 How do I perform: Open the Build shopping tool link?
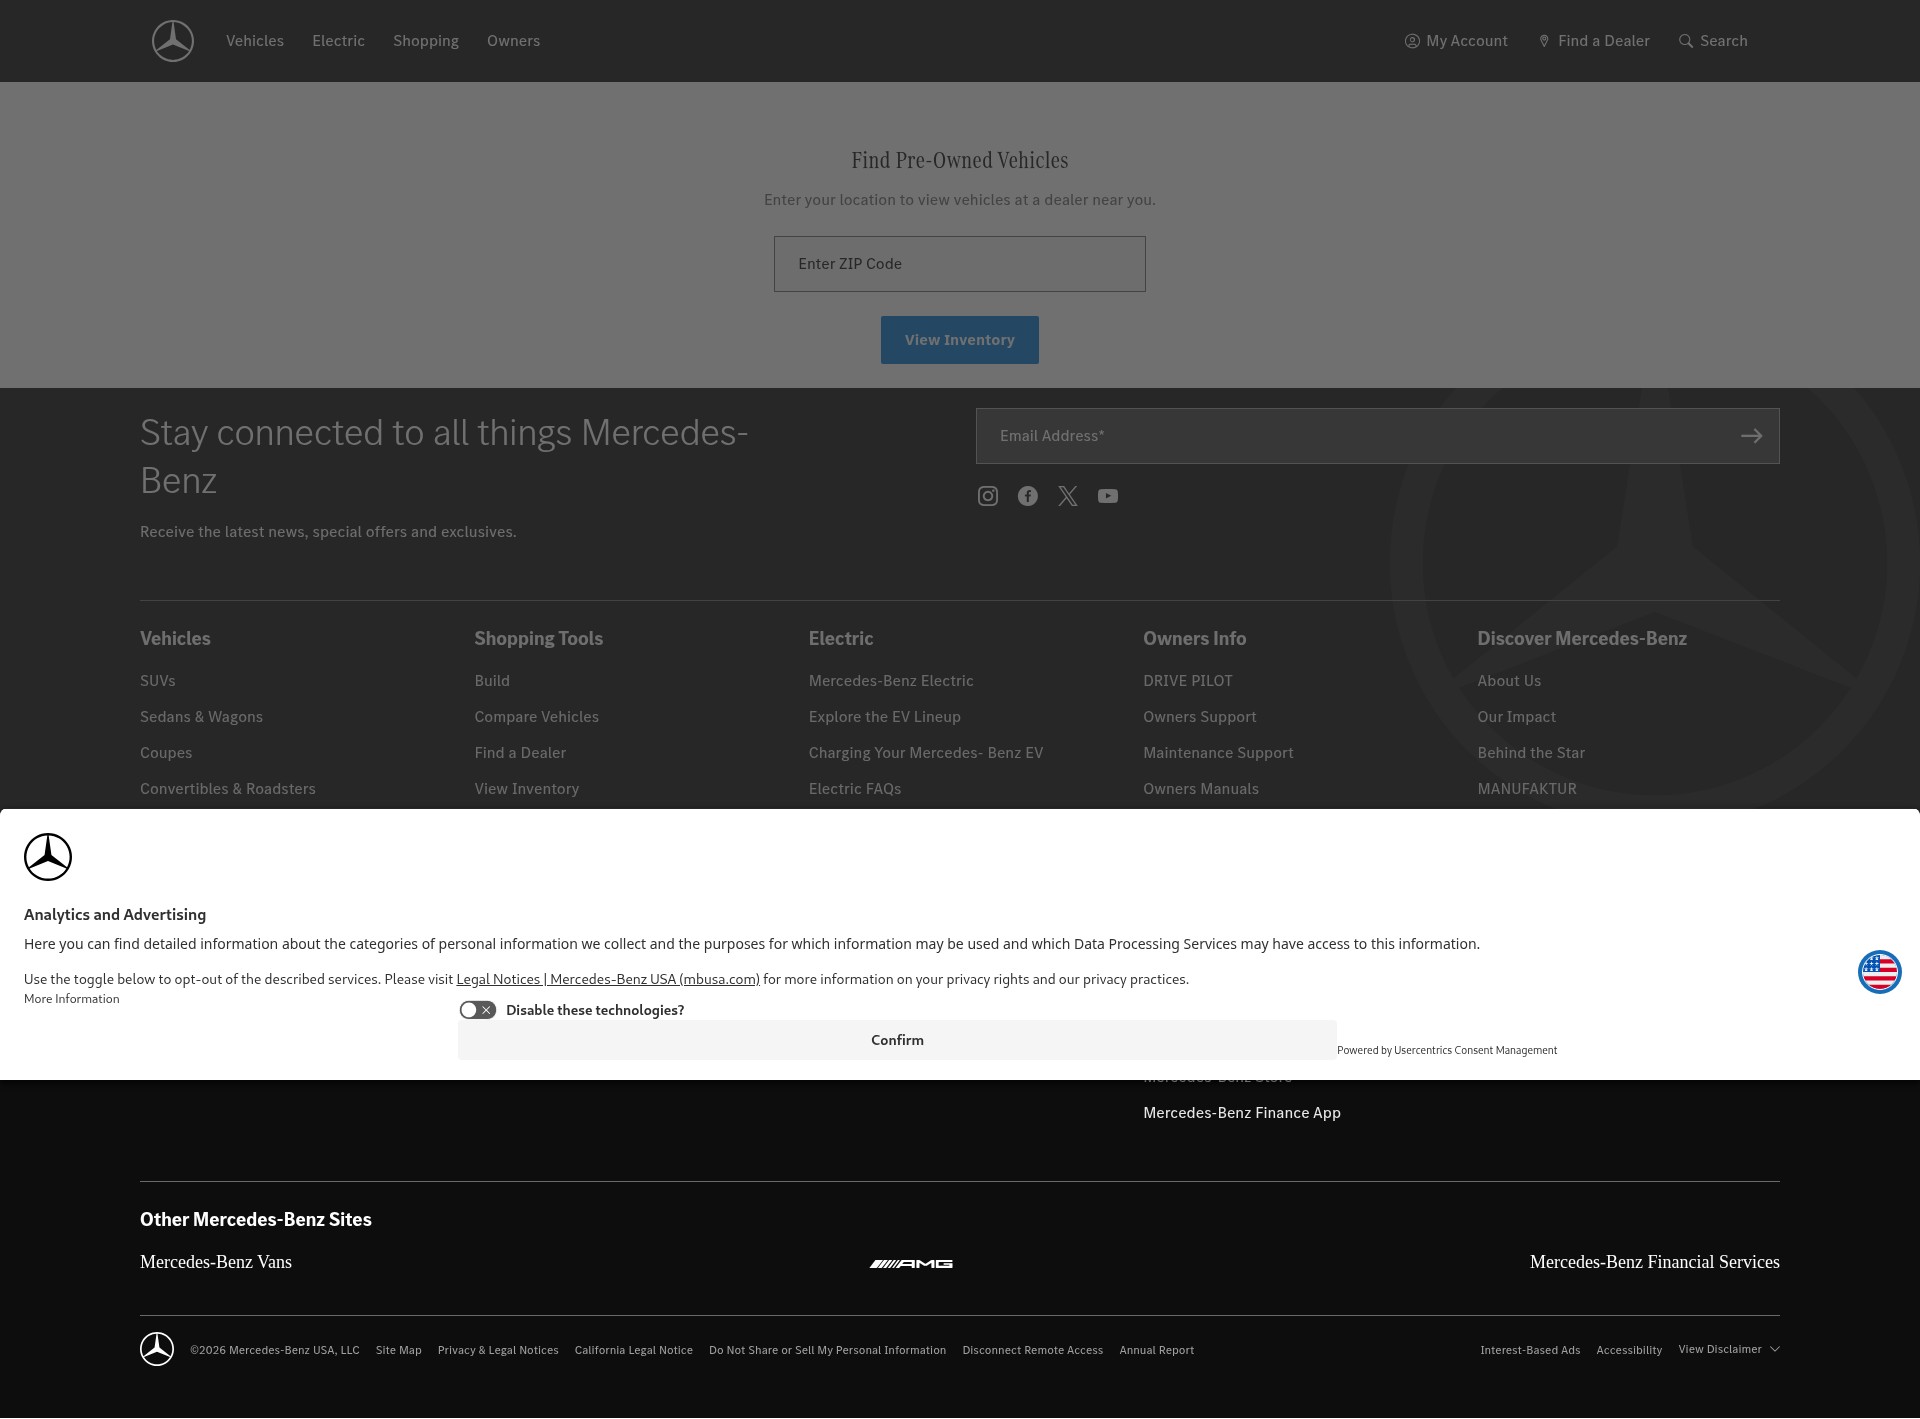[492, 681]
